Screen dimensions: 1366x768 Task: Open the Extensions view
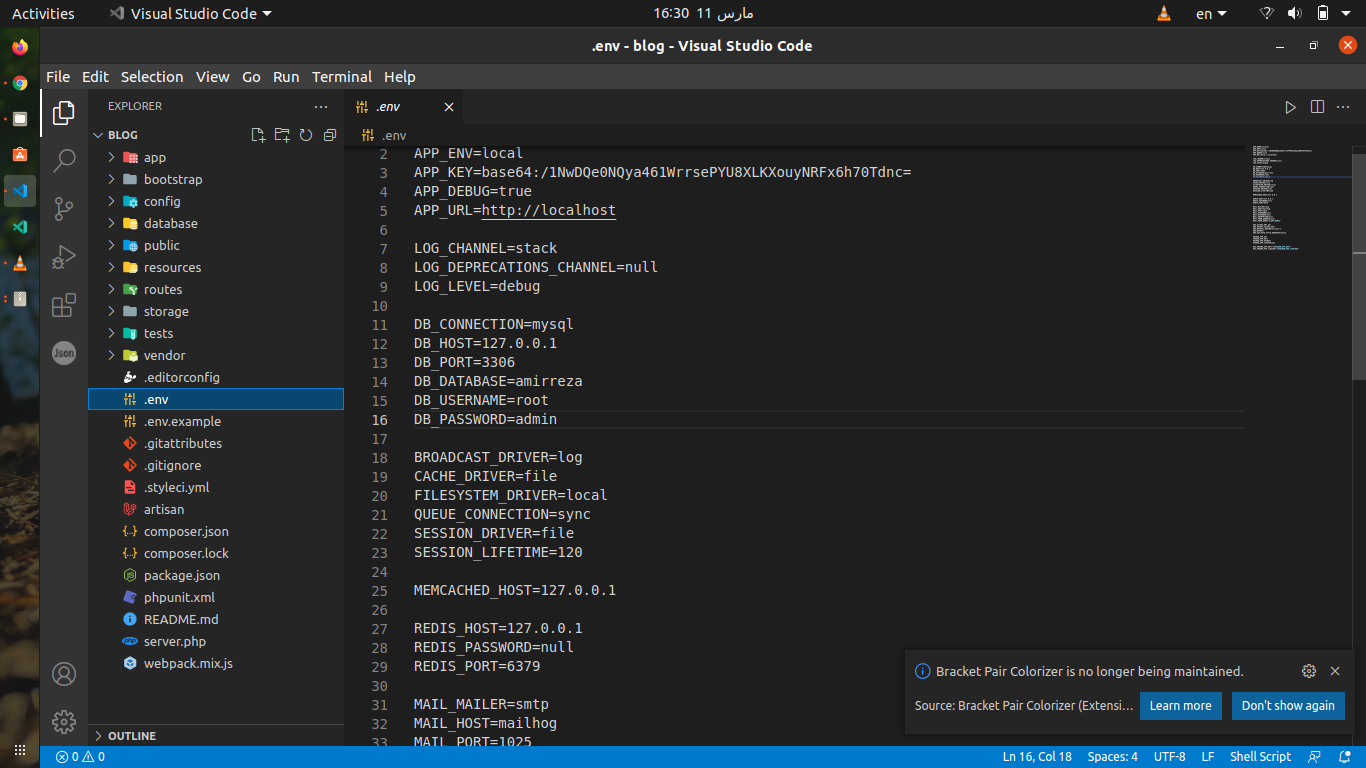pos(64,305)
